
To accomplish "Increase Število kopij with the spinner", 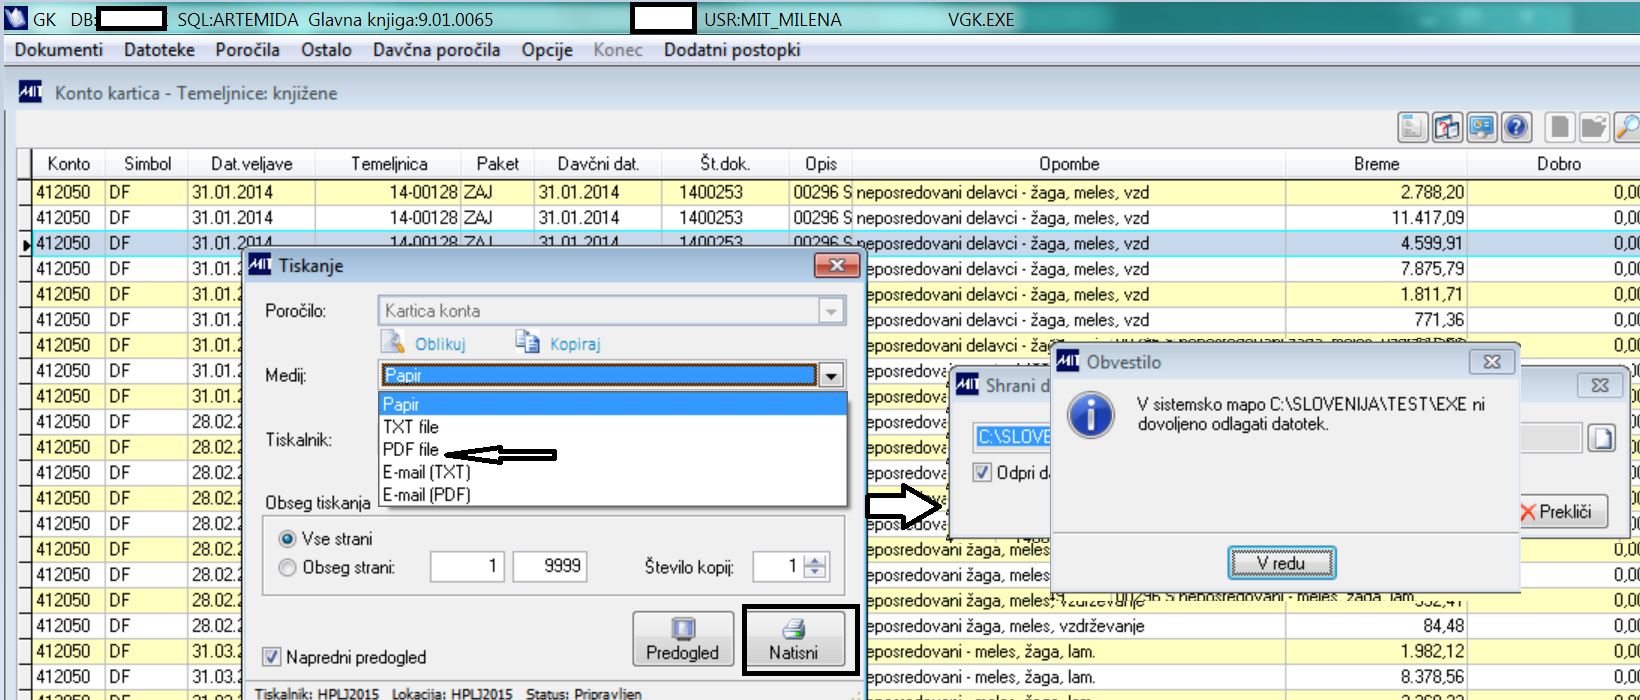I will tap(816, 561).
